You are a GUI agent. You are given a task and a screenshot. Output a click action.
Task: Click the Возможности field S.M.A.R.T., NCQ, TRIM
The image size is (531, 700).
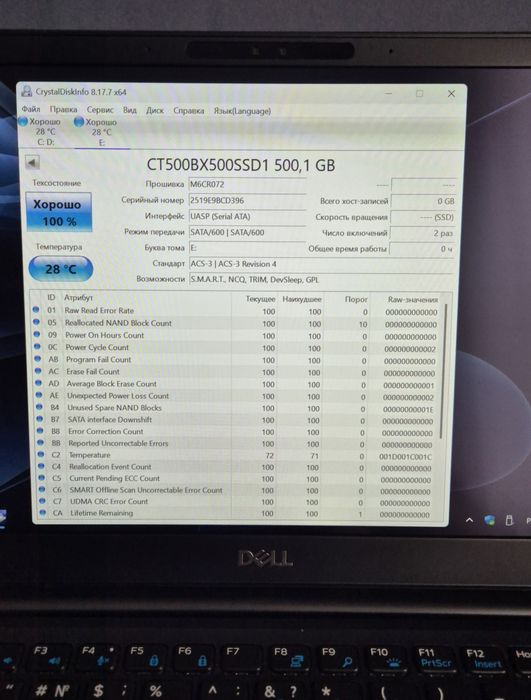coord(322,279)
